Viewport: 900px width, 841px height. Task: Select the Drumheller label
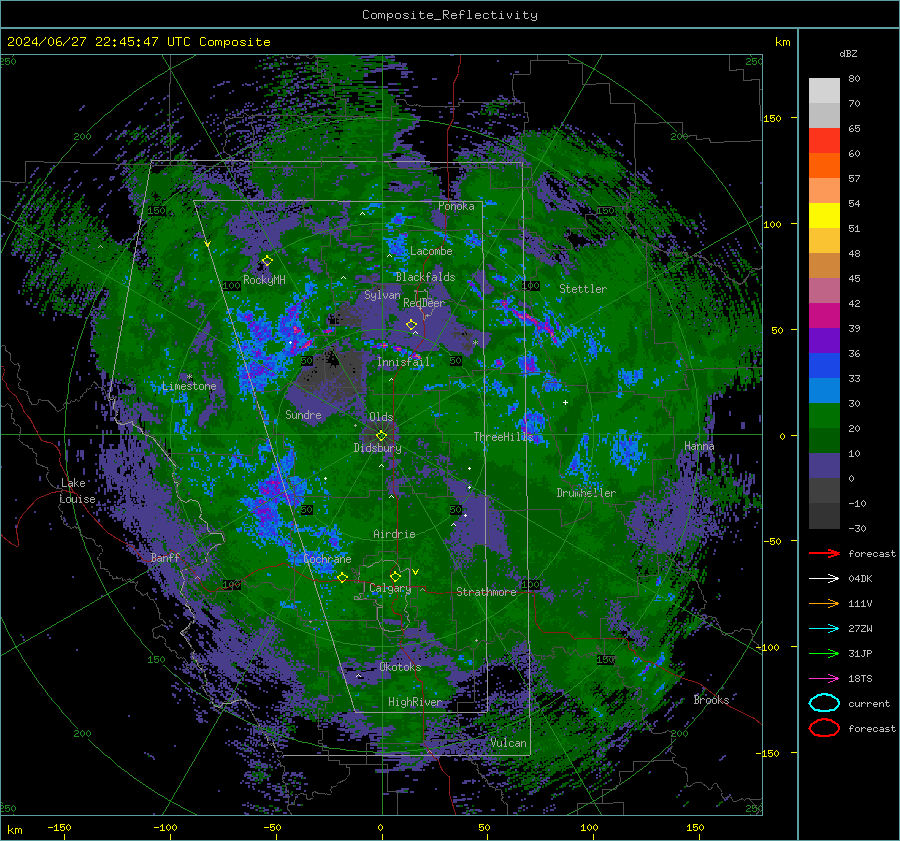point(586,493)
